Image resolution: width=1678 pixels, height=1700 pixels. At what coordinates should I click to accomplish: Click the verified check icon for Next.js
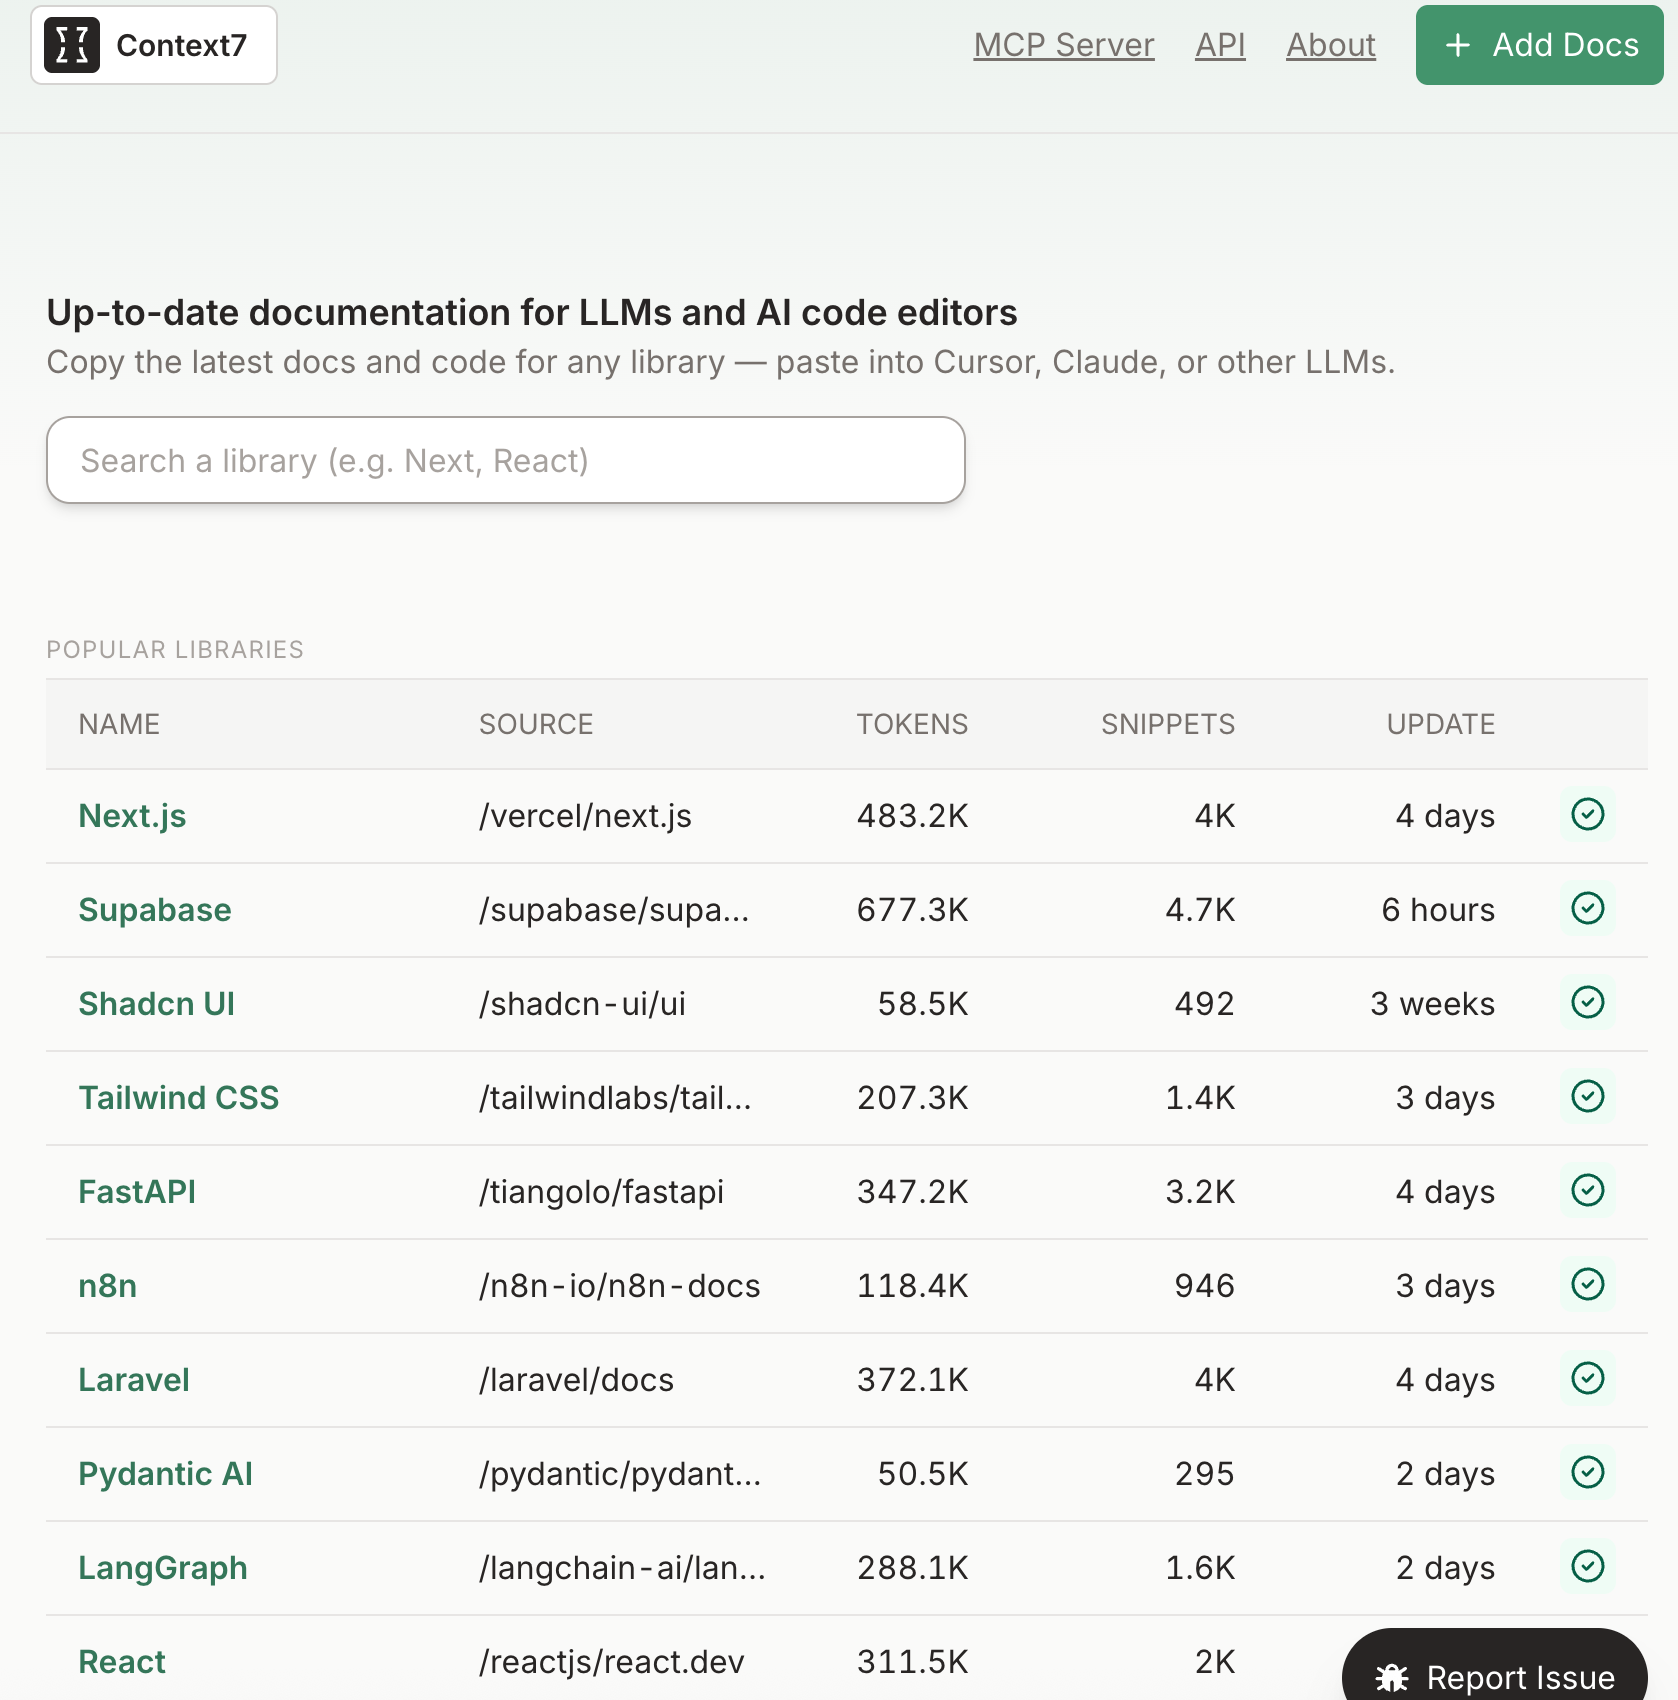[x=1587, y=814]
